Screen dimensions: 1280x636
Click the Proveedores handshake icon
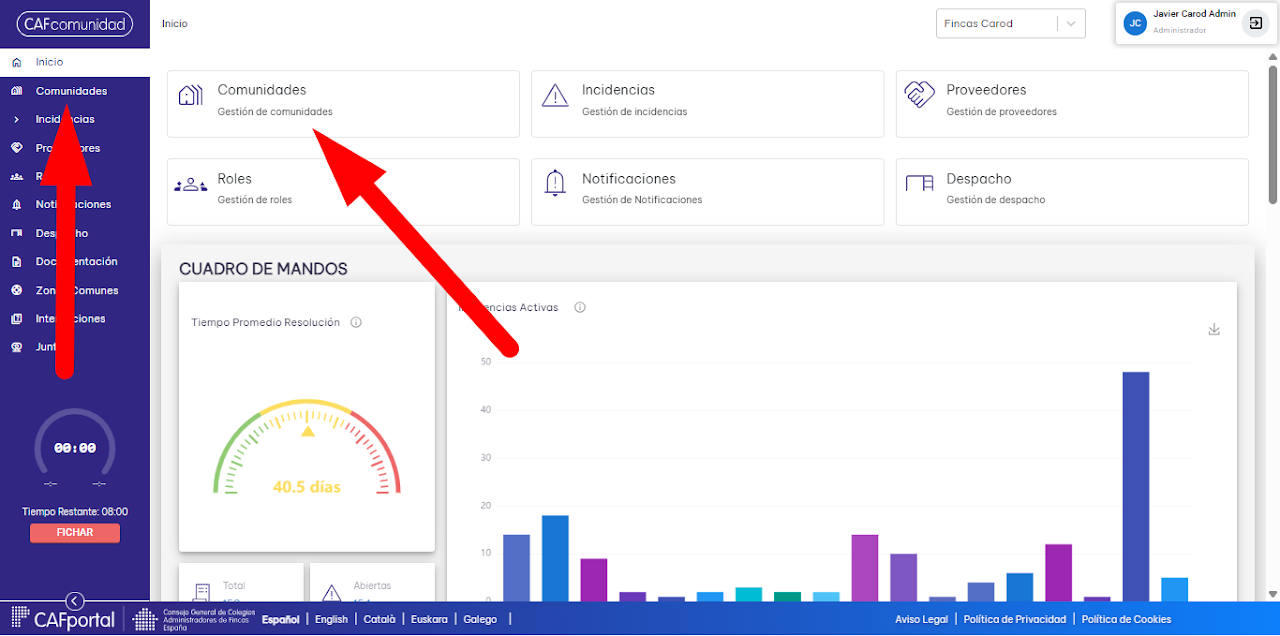click(x=919, y=95)
